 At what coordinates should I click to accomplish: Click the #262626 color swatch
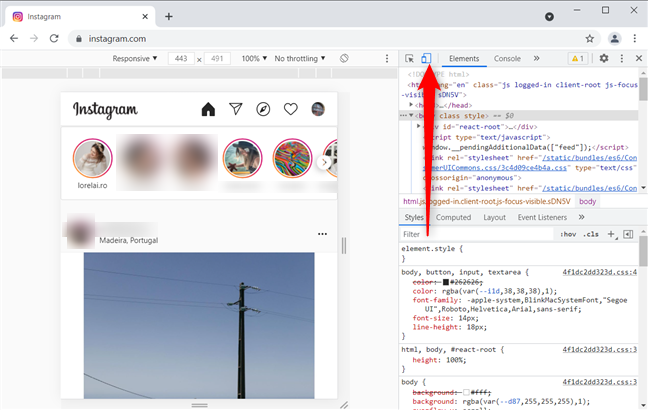pyautogui.click(x=445, y=283)
